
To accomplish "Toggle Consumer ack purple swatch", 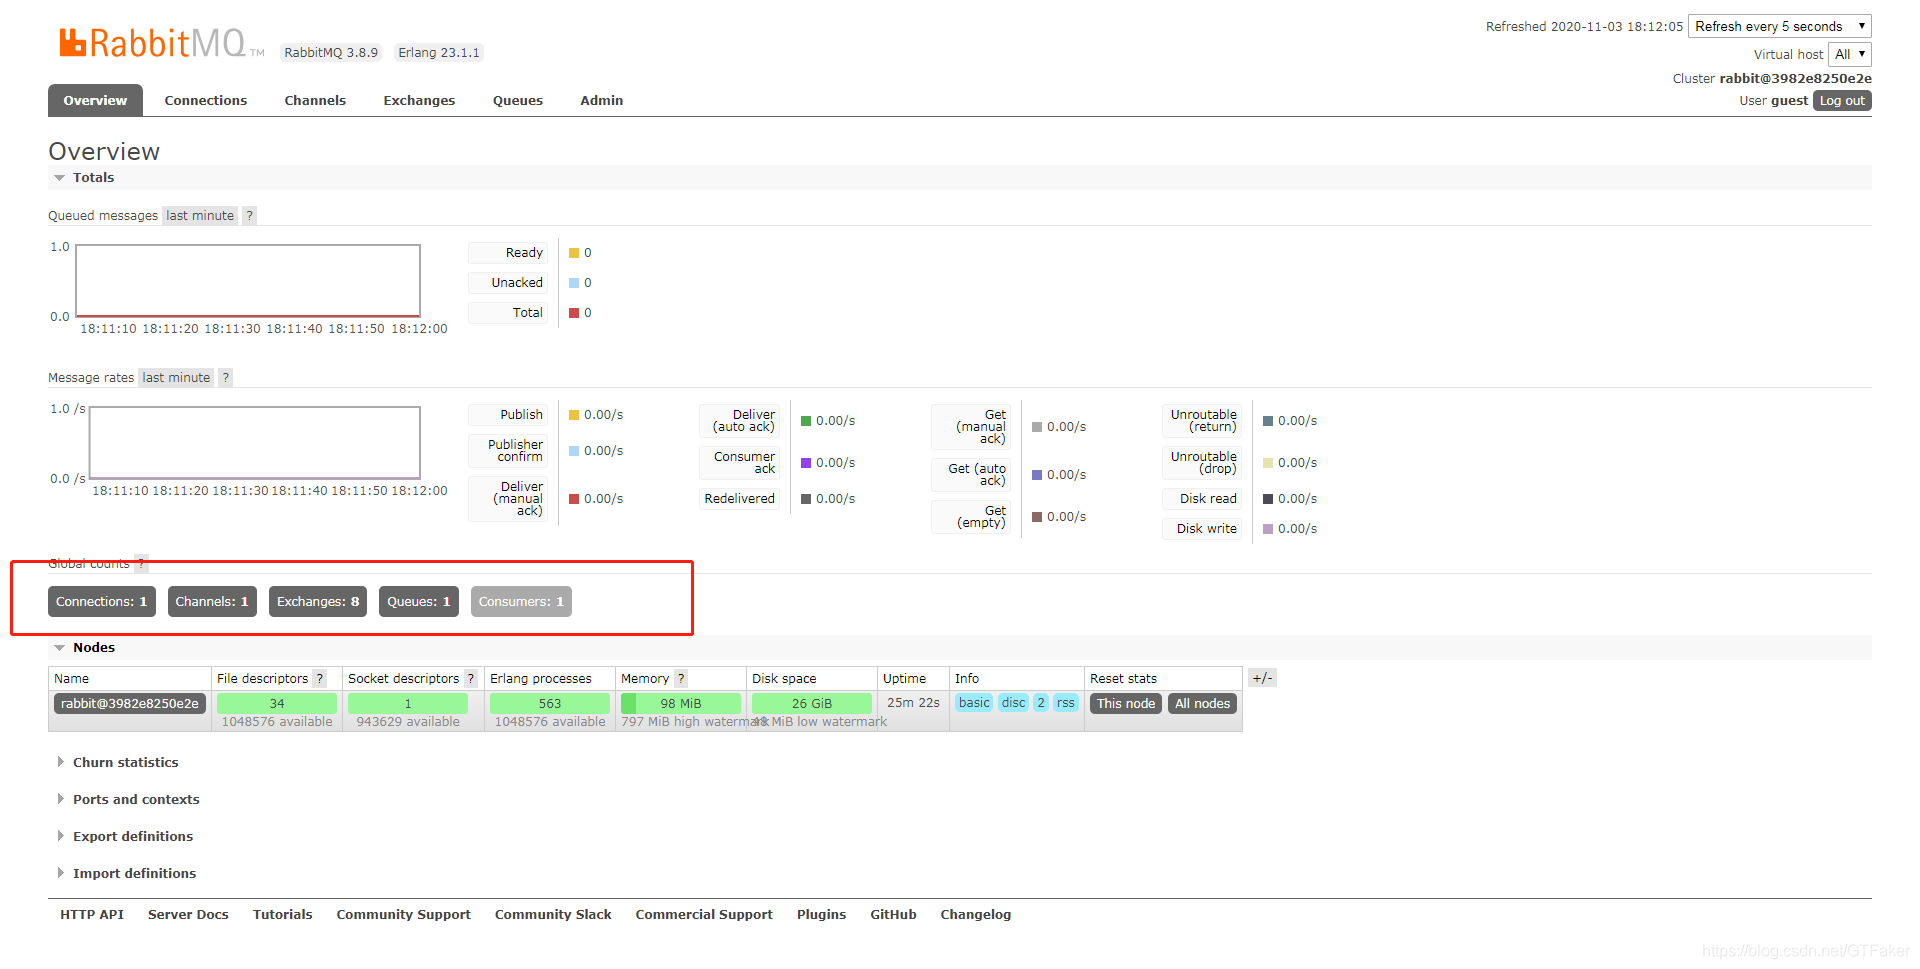I will (806, 463).
